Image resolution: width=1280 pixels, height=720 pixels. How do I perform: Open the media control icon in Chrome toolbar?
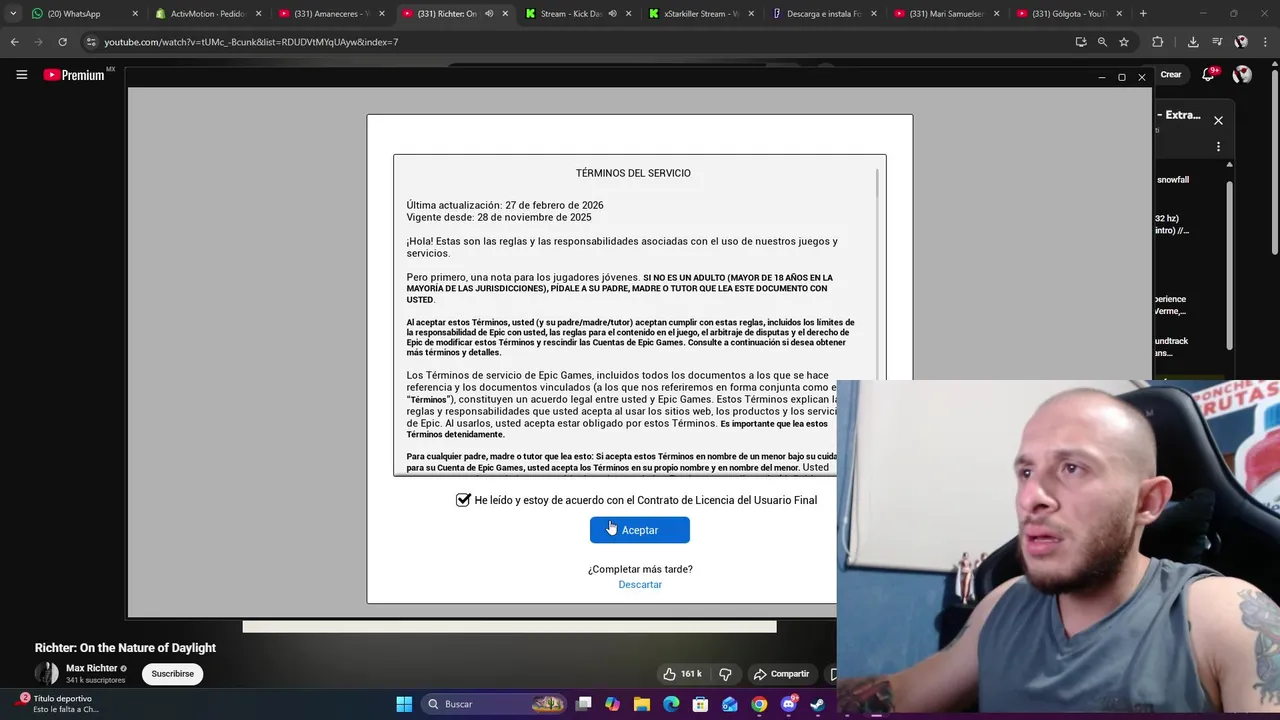pyautogui.click(x=1217, y=42)
